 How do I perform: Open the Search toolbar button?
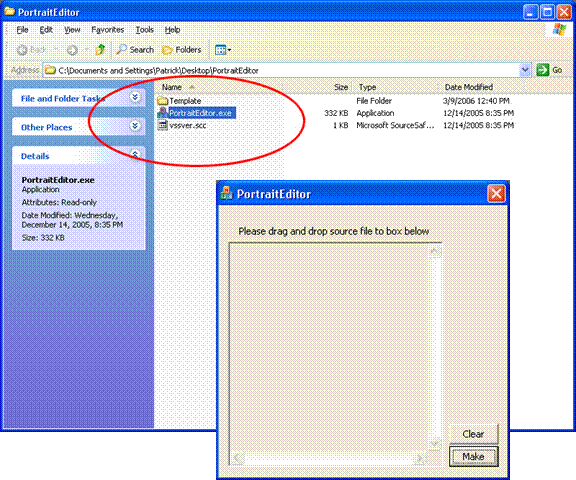click(135, 50)
